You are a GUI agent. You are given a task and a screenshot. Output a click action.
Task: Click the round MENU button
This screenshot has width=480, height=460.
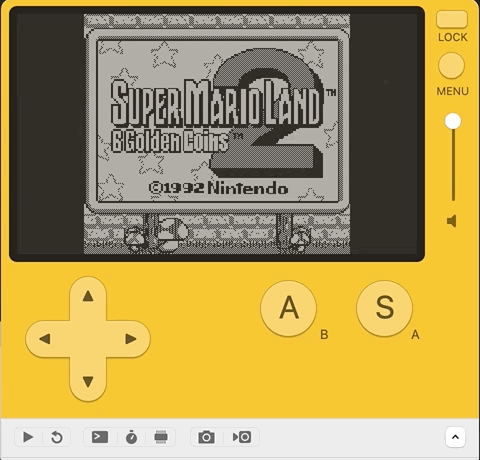[451, 66]
